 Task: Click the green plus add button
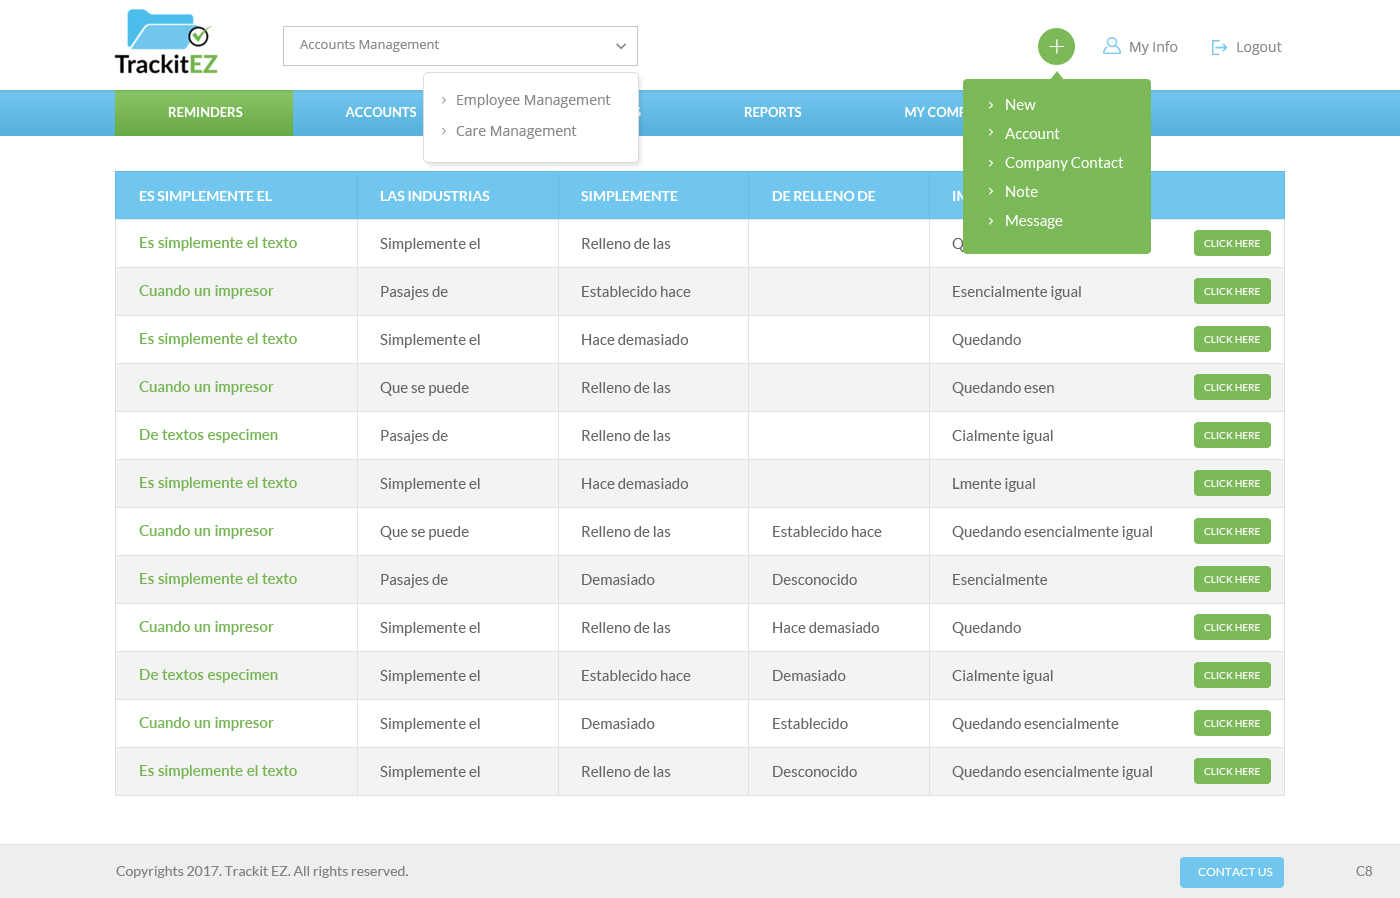click(1056, 47)
